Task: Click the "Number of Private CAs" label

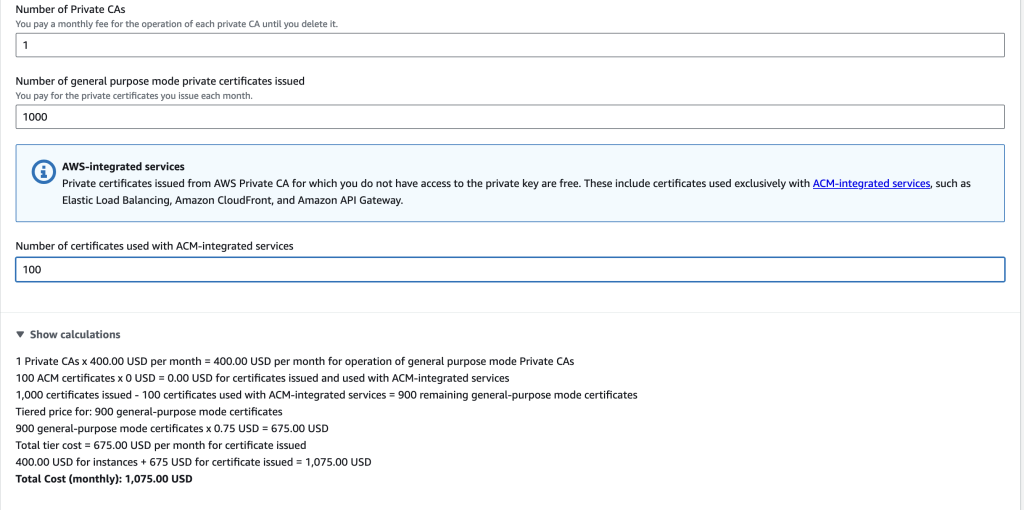Action: [x=72, y=8]
